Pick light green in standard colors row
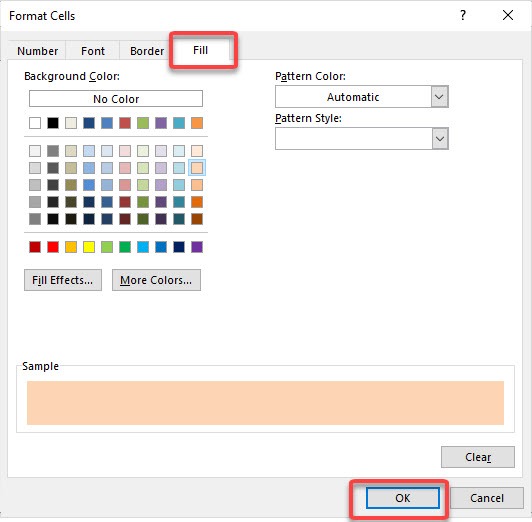This screenshot has width=532, height=522. click(107, 247)
